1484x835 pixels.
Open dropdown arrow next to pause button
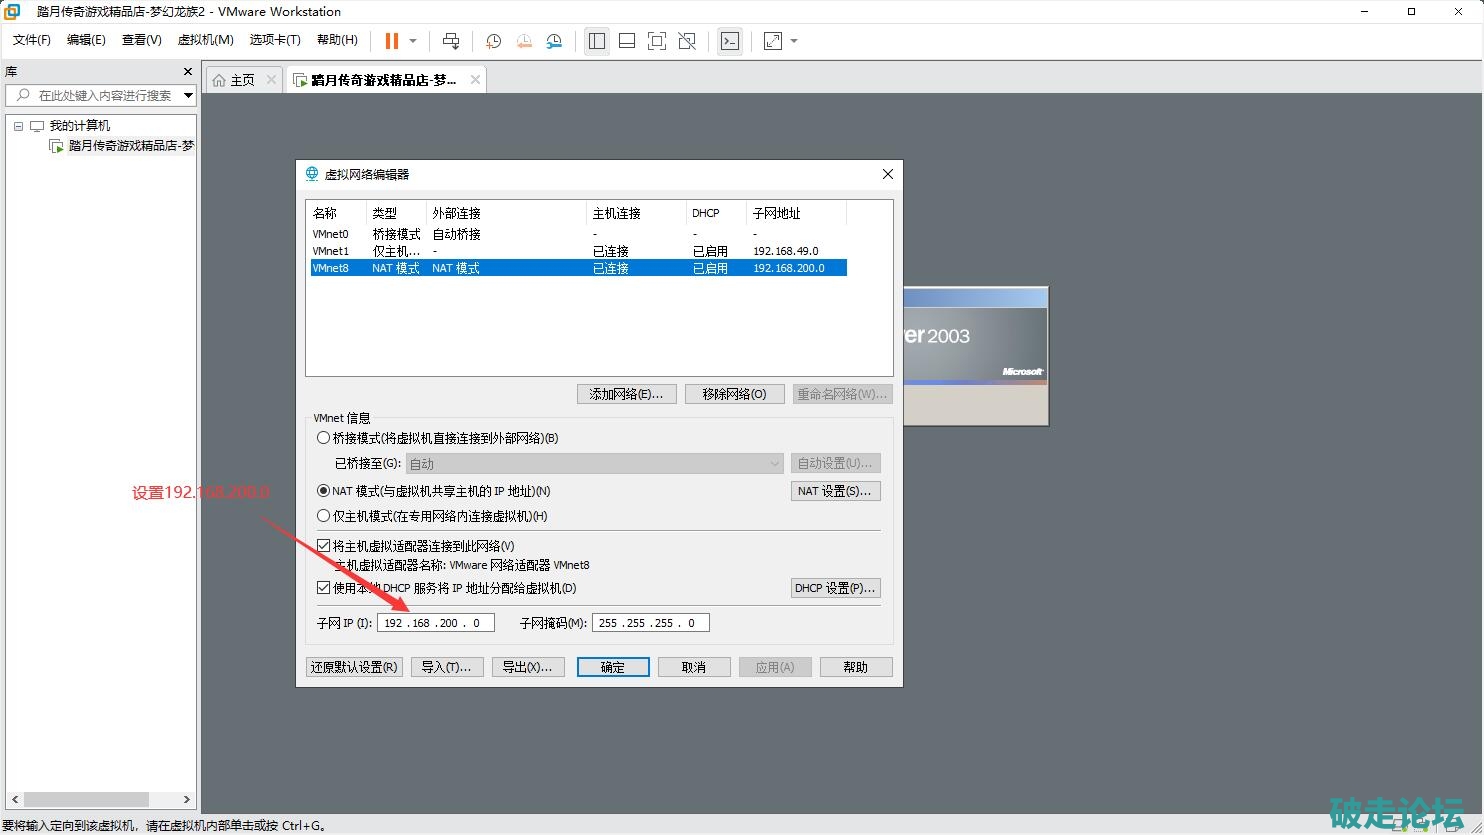tap(413, 41)
